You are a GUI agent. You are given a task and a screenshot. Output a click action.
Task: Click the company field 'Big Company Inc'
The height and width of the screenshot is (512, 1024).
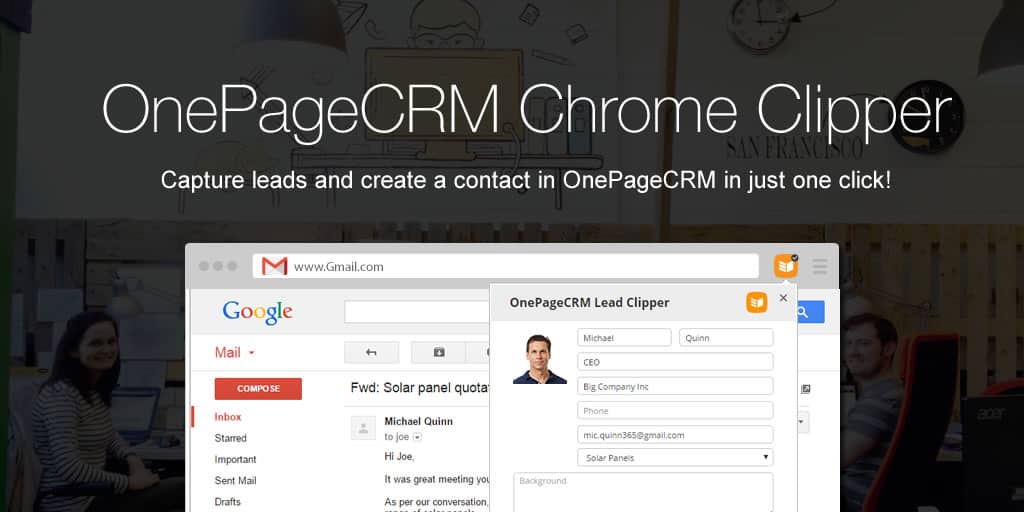(675, 386)
